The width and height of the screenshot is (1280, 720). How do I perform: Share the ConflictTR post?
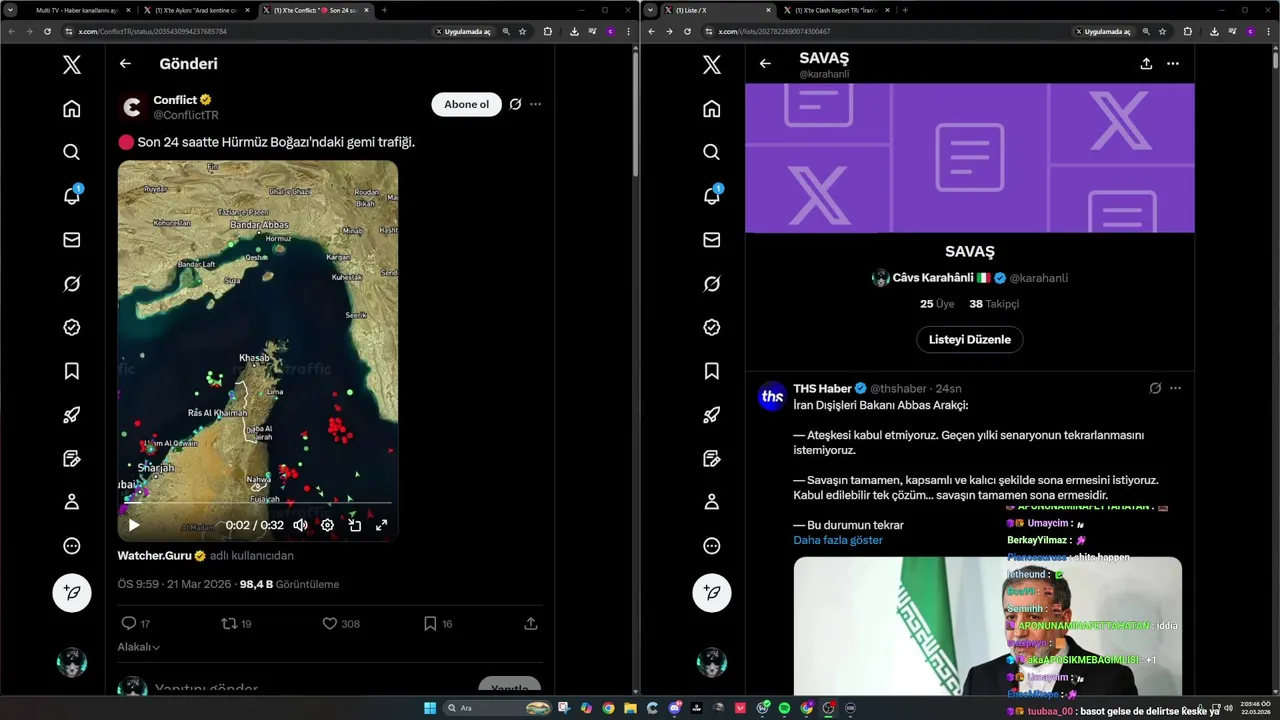pyautogui.click(x=531, y=623)
